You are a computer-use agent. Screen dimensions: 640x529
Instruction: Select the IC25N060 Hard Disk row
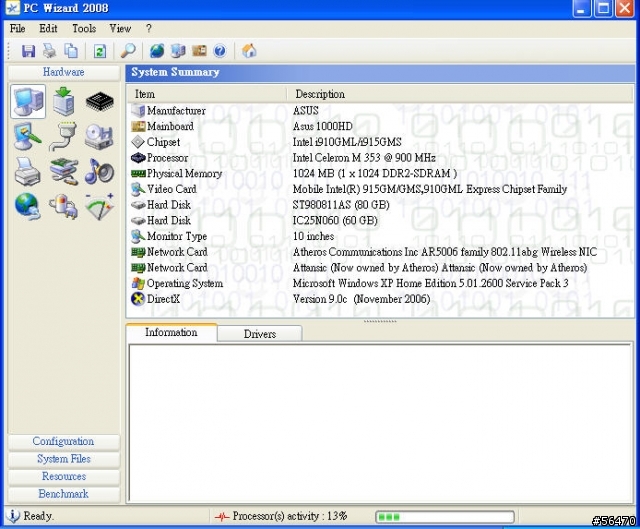pos(380,220)
